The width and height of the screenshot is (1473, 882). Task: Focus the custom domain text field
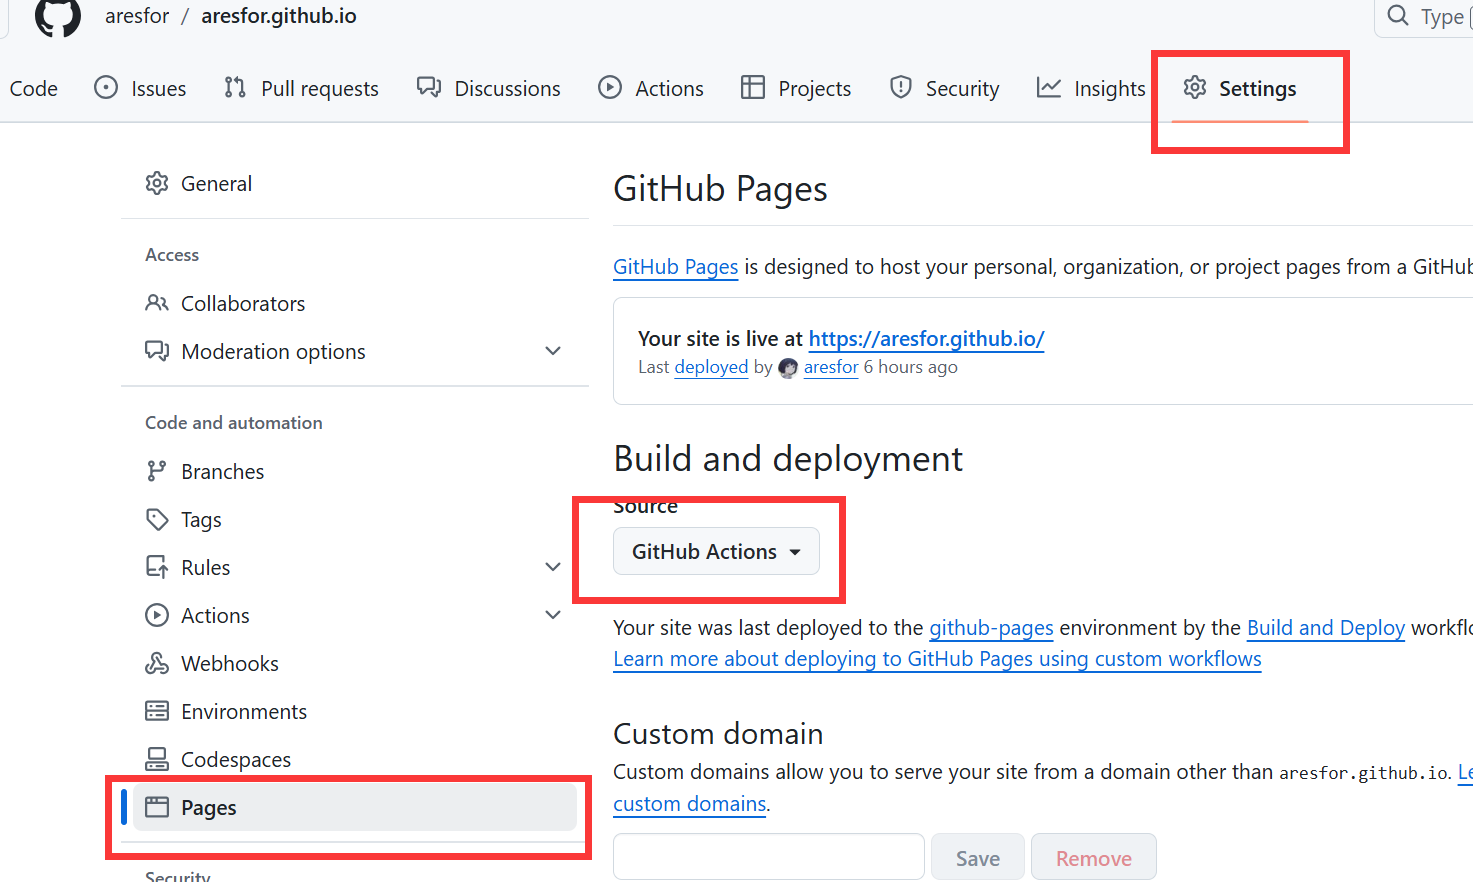[x=768, y=857]
